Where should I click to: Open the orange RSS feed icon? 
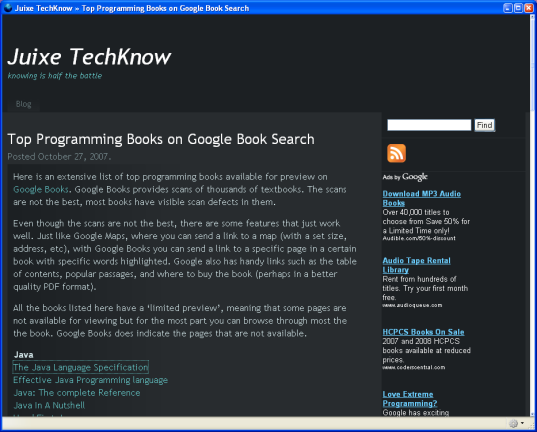pyautogui.click(x=396, y=153)
